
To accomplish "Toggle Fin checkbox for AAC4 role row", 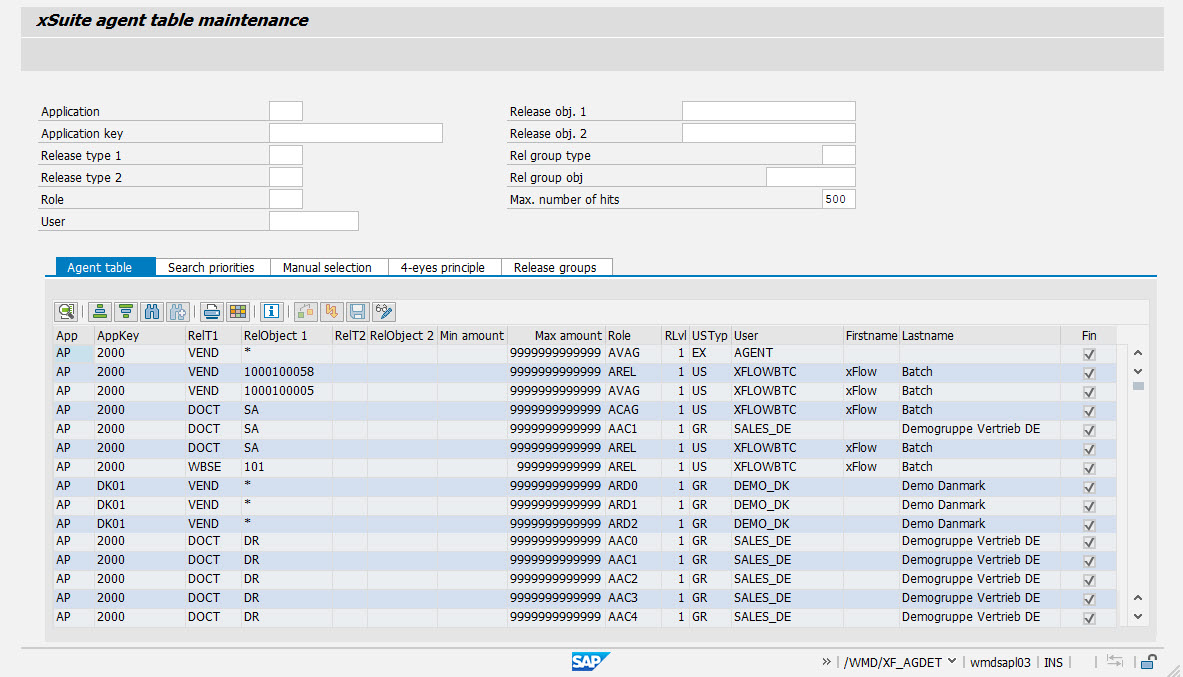I will [x=1089, y=619].
